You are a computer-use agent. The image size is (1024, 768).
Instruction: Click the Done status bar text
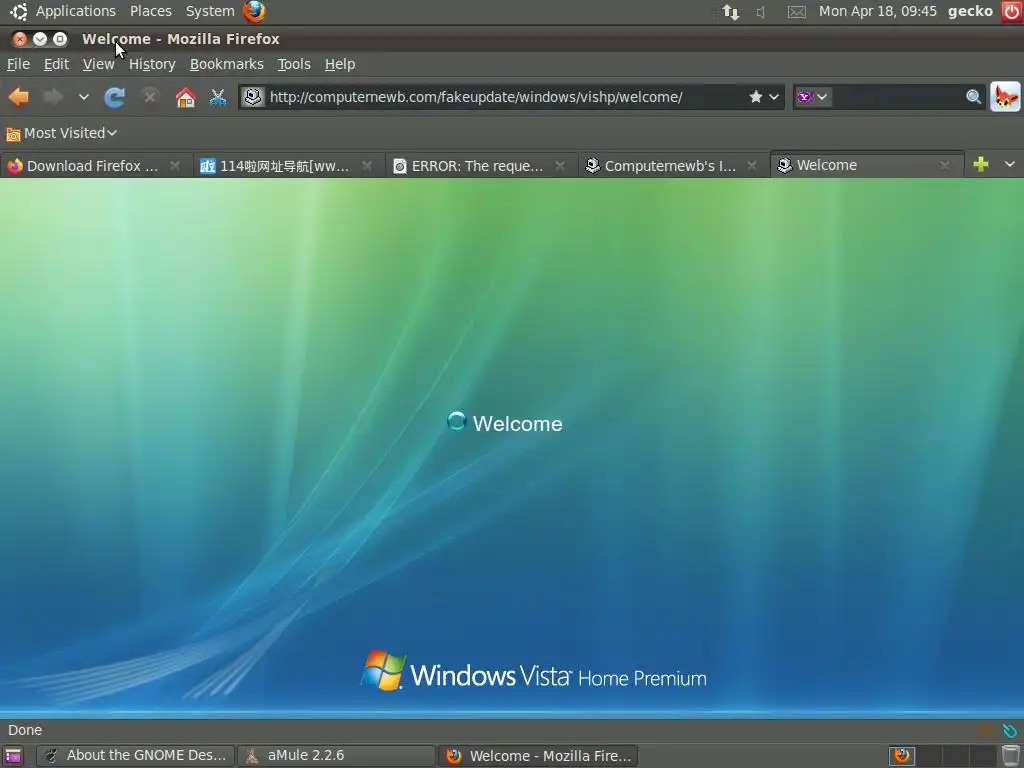tap(25, 730)
